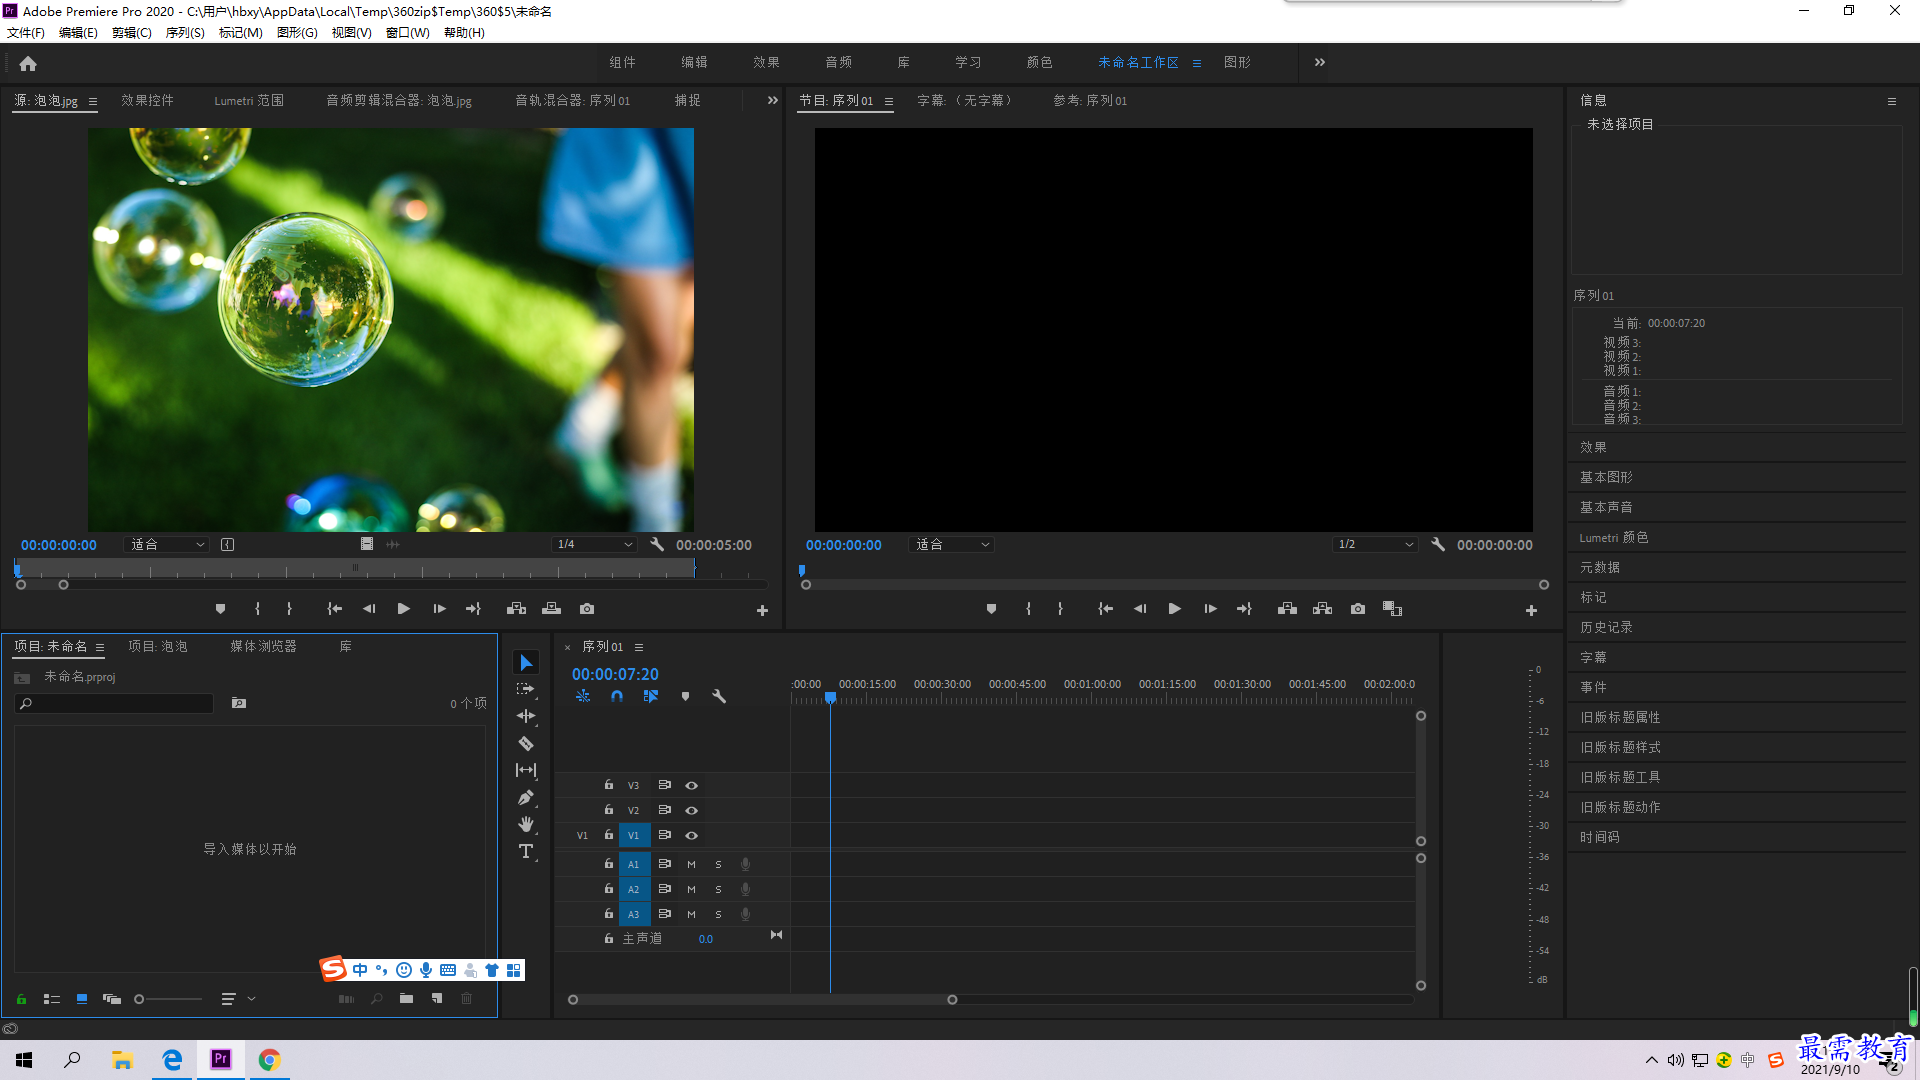Screen dimensions: 1920x1080
Task: Mute audio track A1
Action: click(x=691, y=864)
